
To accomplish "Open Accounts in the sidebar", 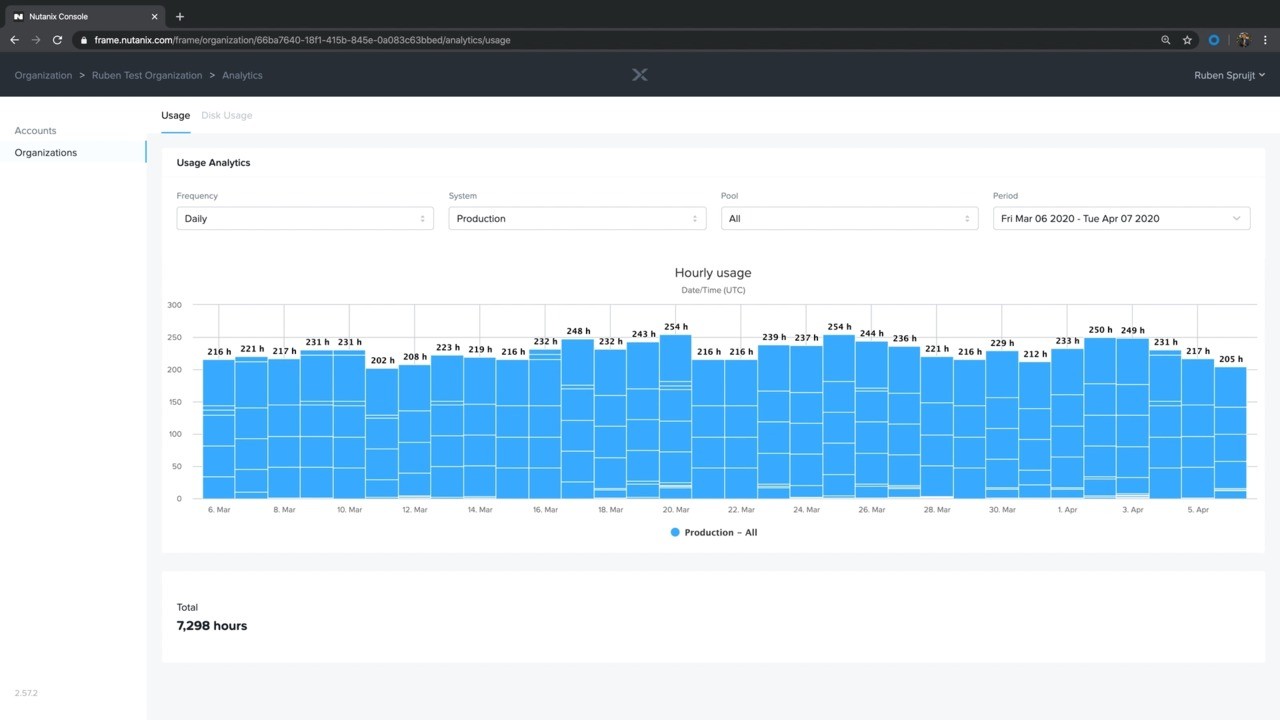I will tap(35, 131).
